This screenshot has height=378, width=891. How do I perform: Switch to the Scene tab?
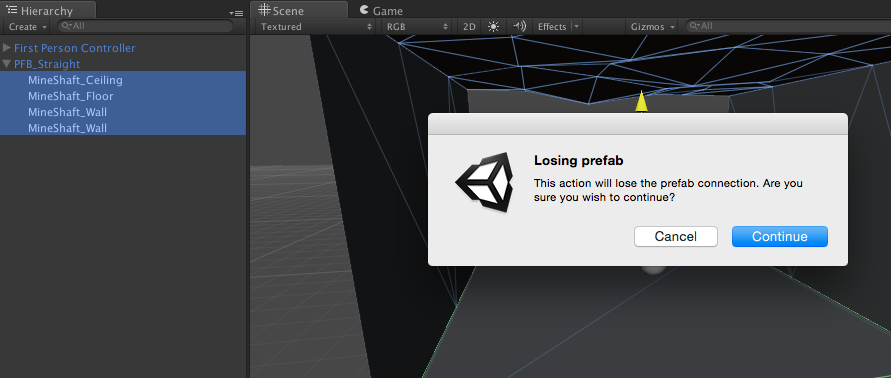[299, 10]
